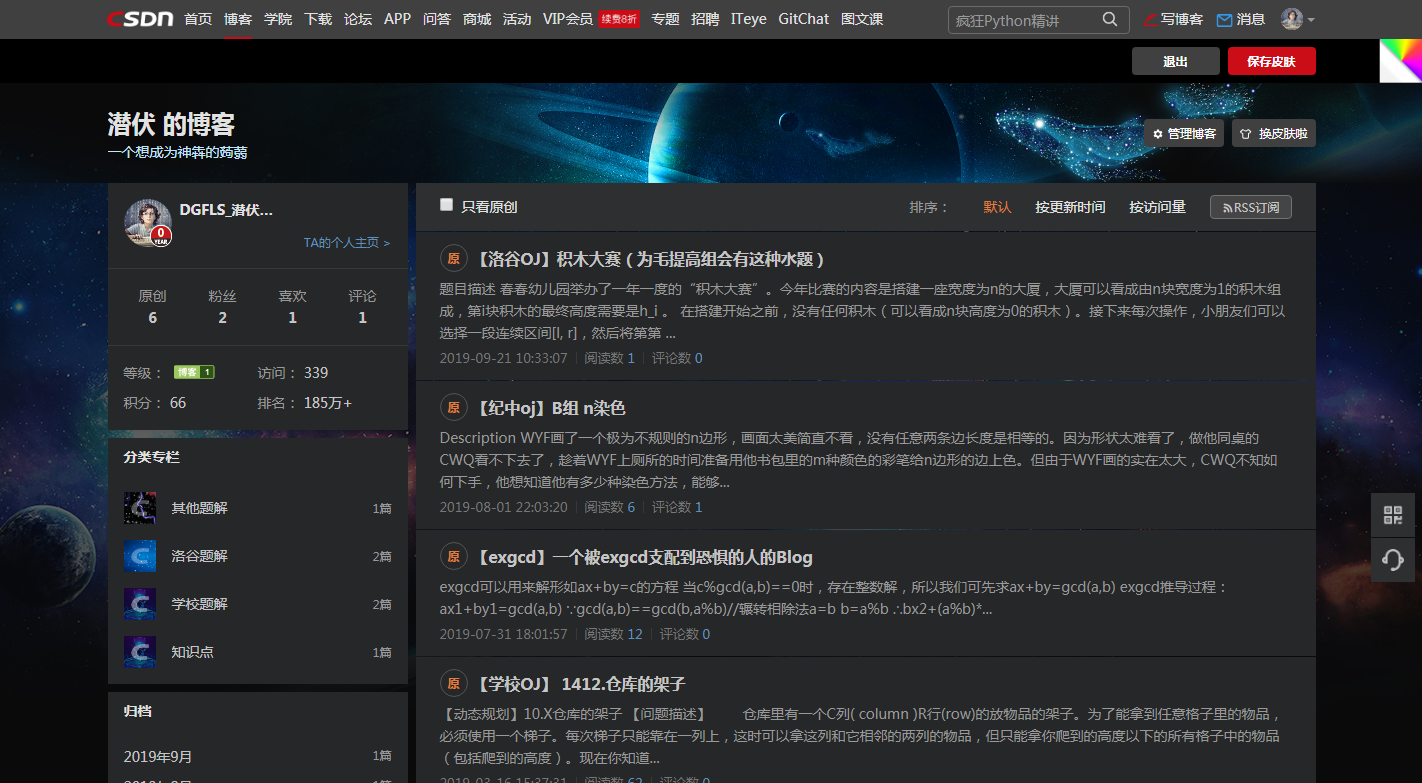Screen dimensions: 1422x783
Task: Open 商城 in top navigation
Action: (477, 19)
